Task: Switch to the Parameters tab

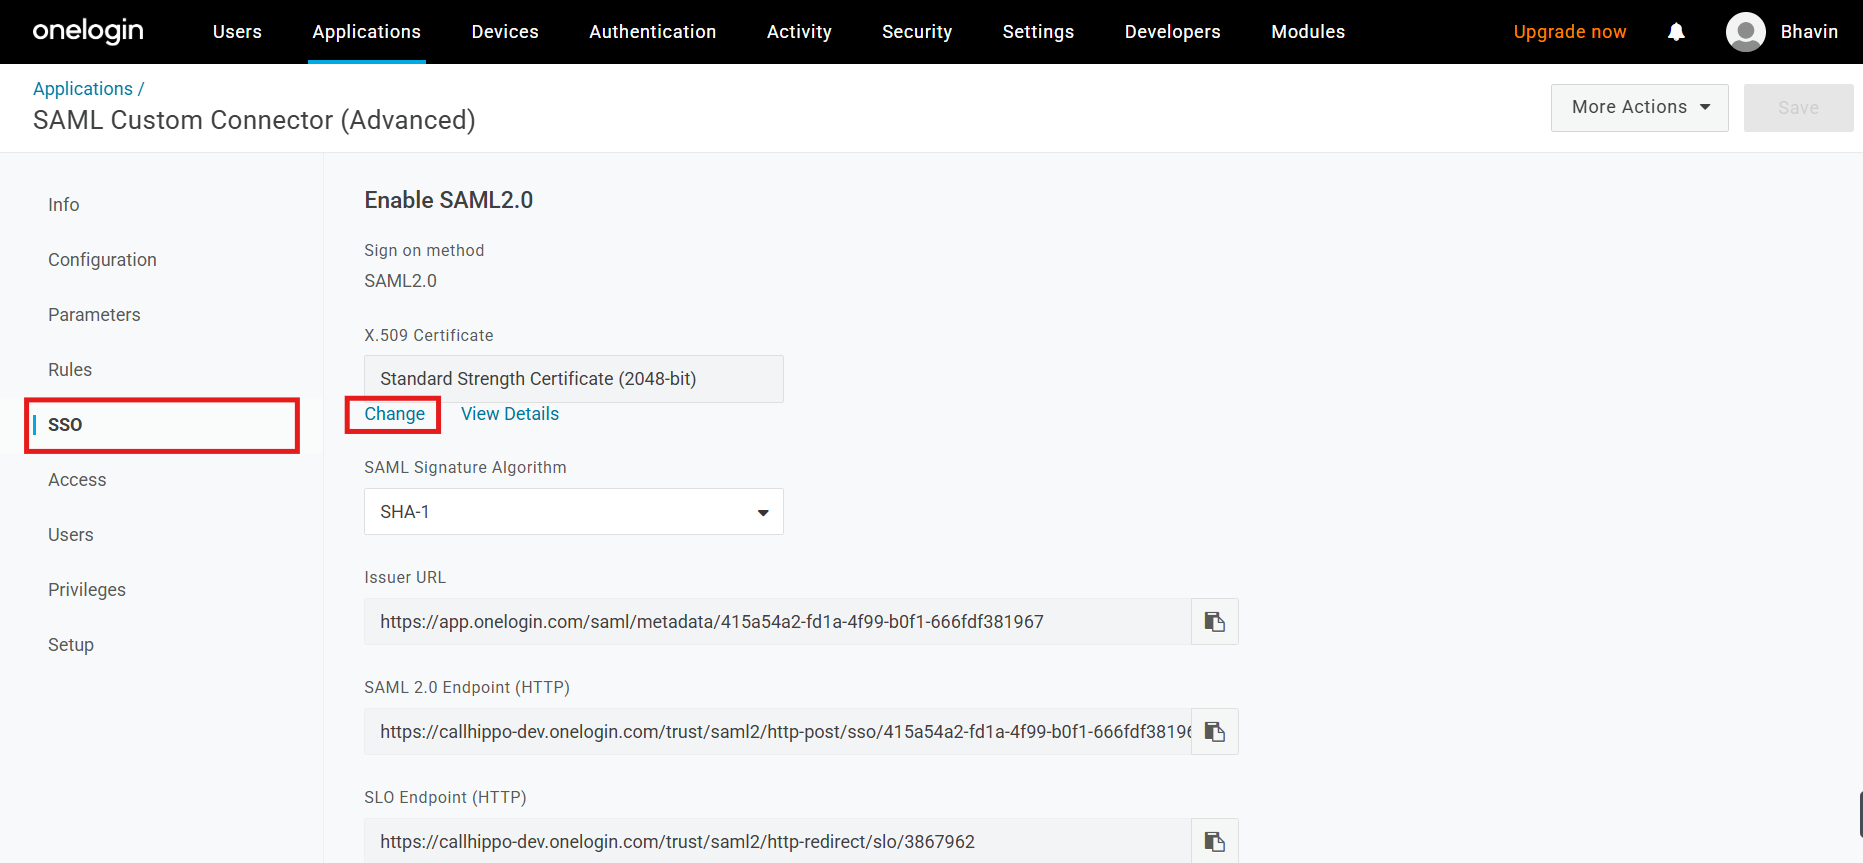Action: coord(94,315)
